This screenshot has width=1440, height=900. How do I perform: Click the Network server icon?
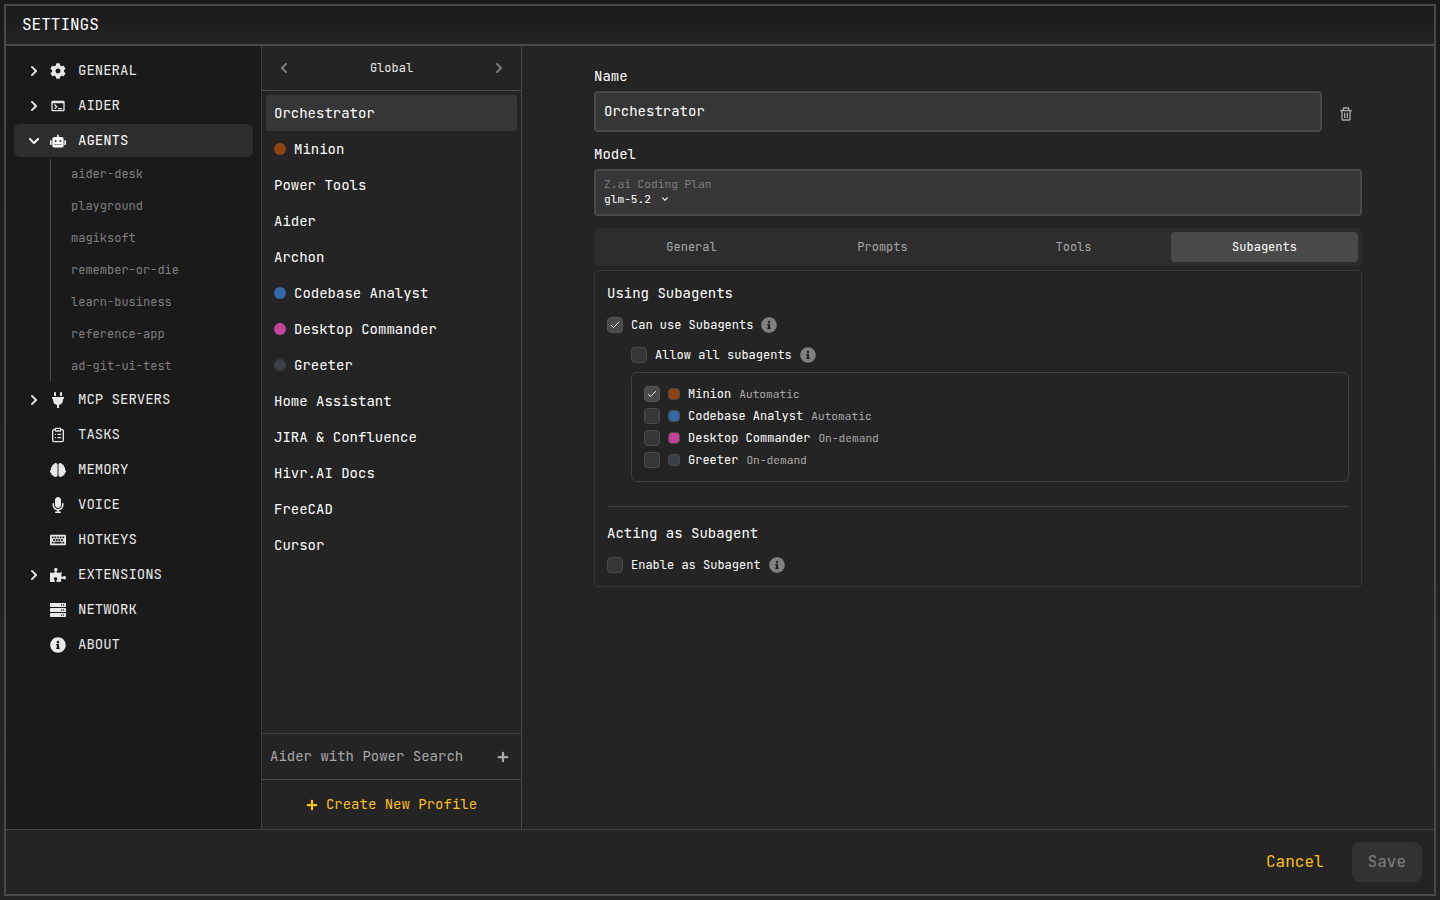(x=58, y=610)
